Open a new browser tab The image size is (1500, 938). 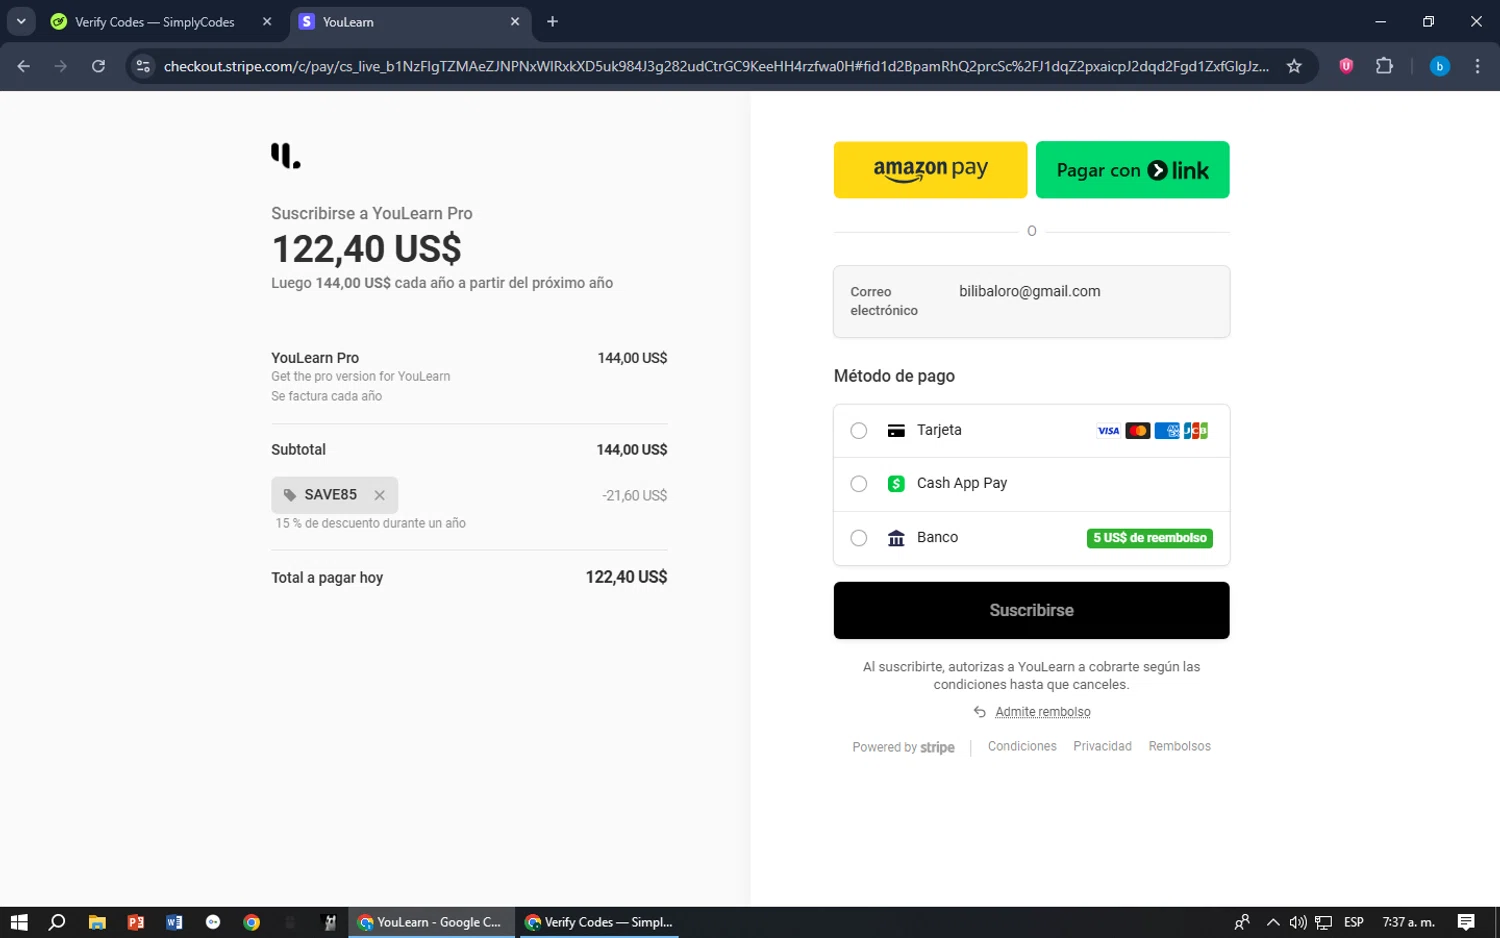pyautogui.click(x=552, y=22)
